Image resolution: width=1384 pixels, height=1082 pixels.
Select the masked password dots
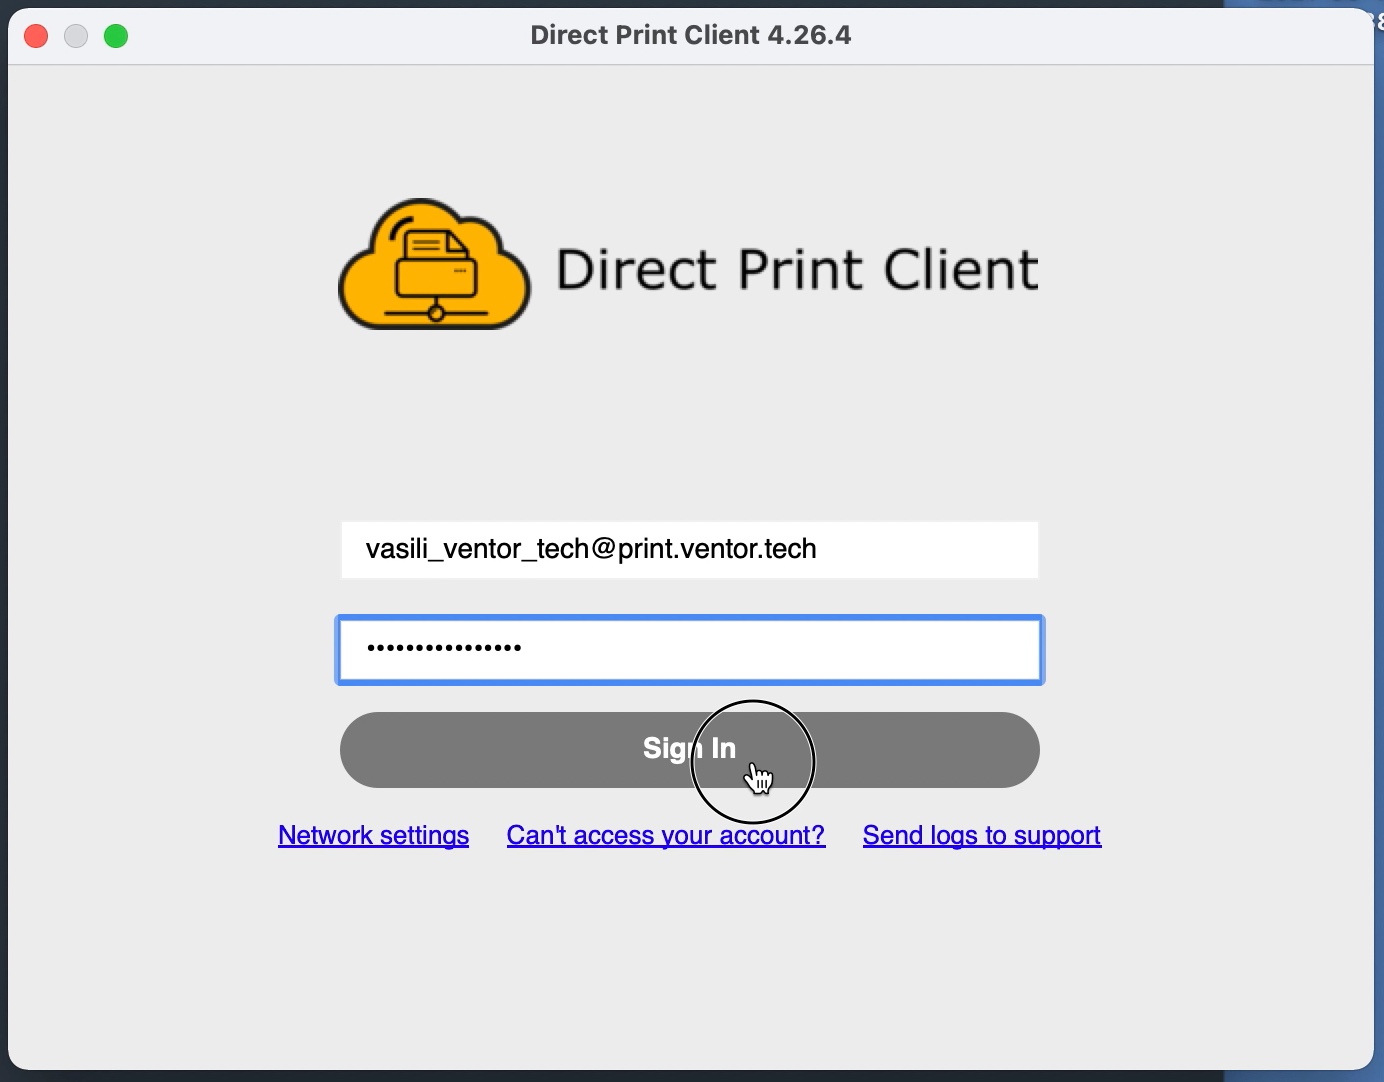click(x=444, y=649)
